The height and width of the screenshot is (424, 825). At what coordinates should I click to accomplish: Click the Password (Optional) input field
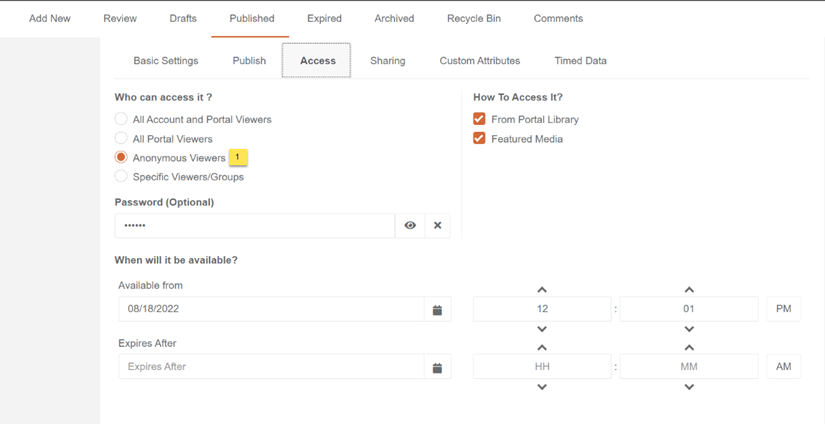click(x=255, y=226)
